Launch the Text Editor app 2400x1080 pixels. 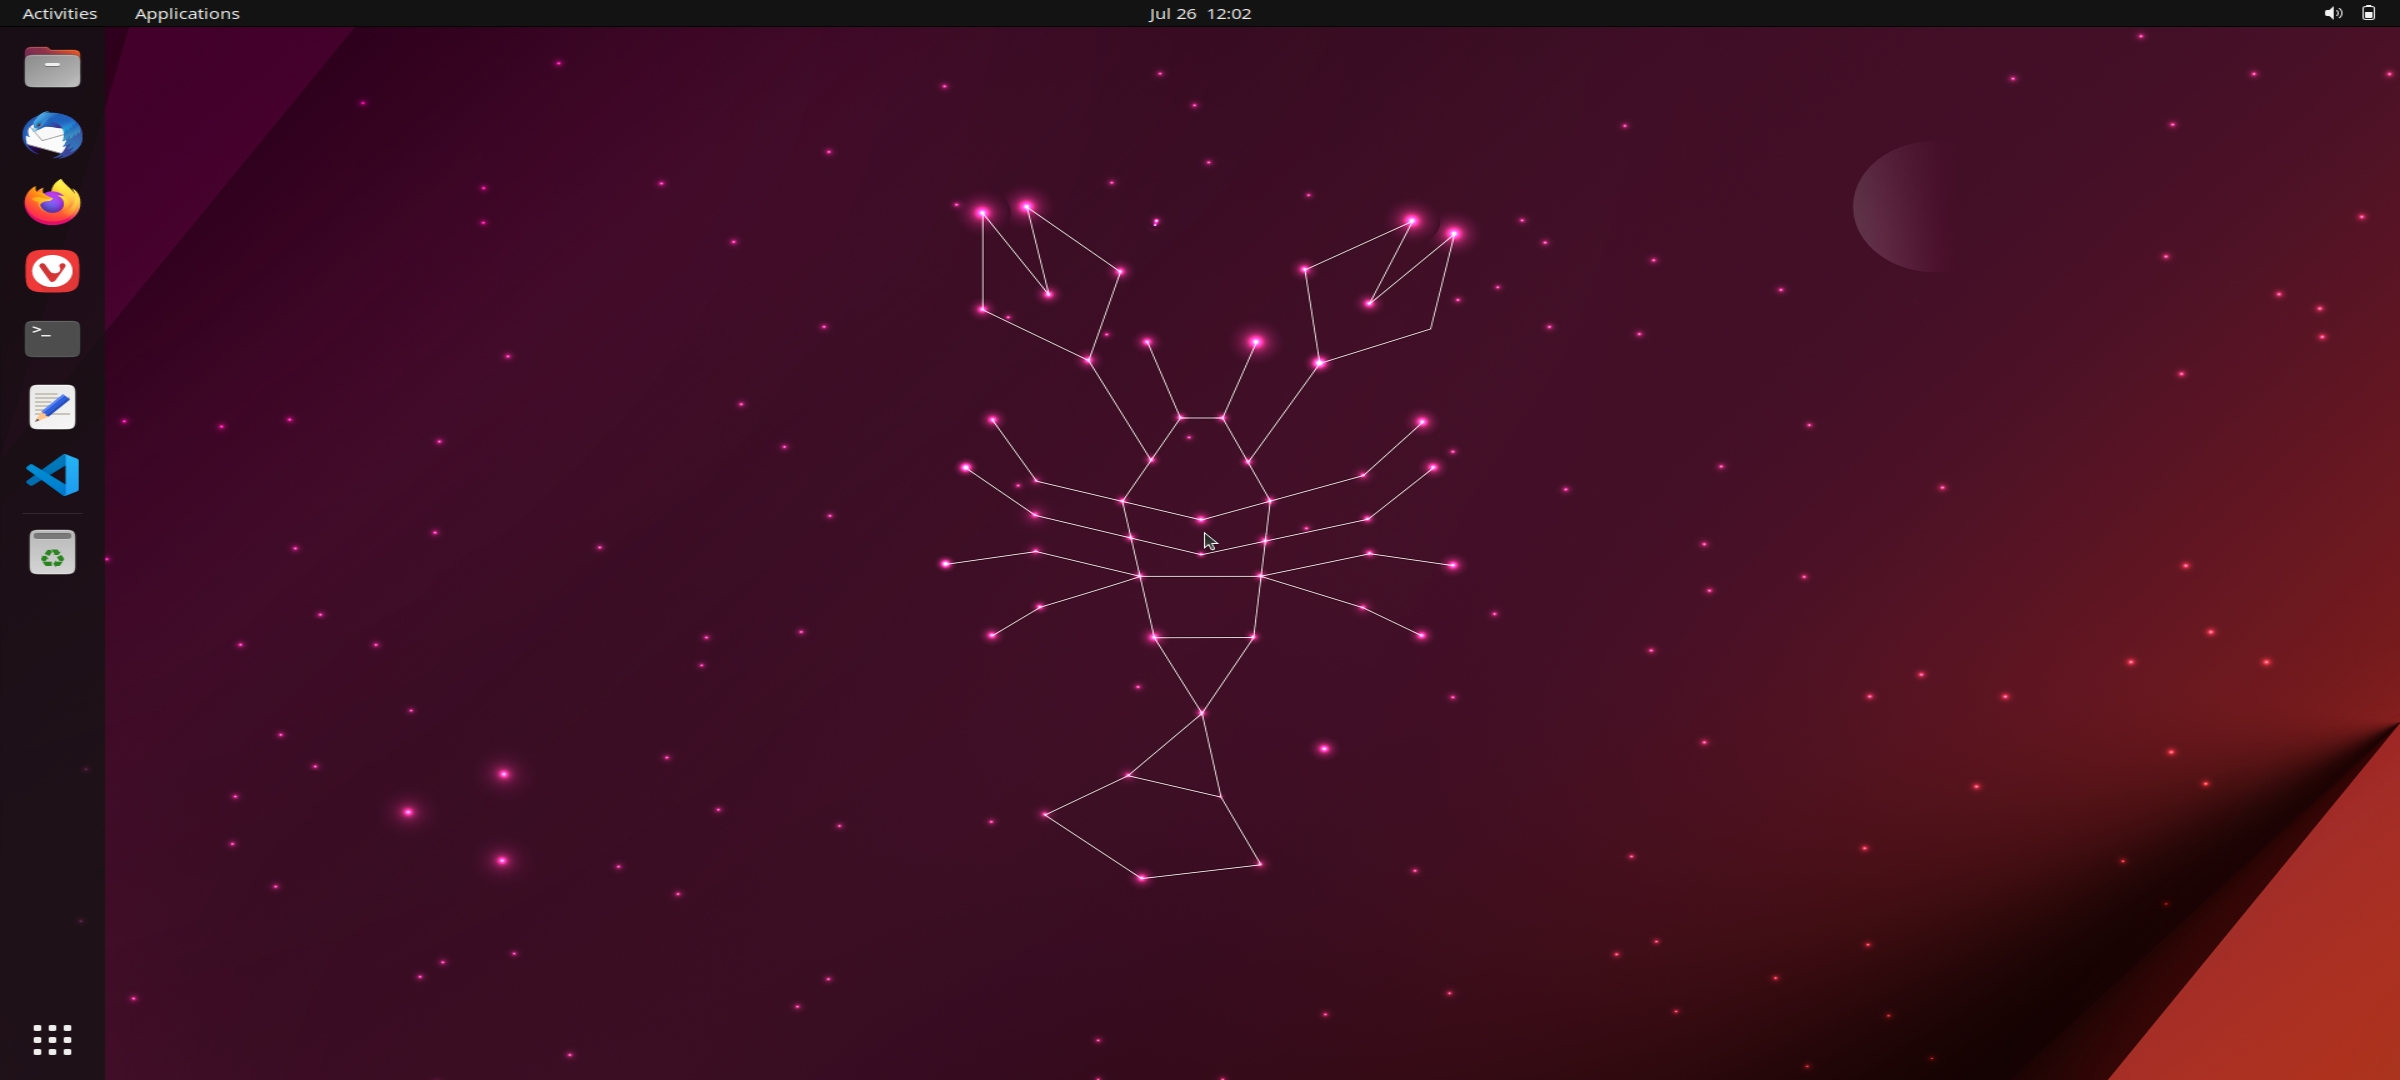point(52,407)
